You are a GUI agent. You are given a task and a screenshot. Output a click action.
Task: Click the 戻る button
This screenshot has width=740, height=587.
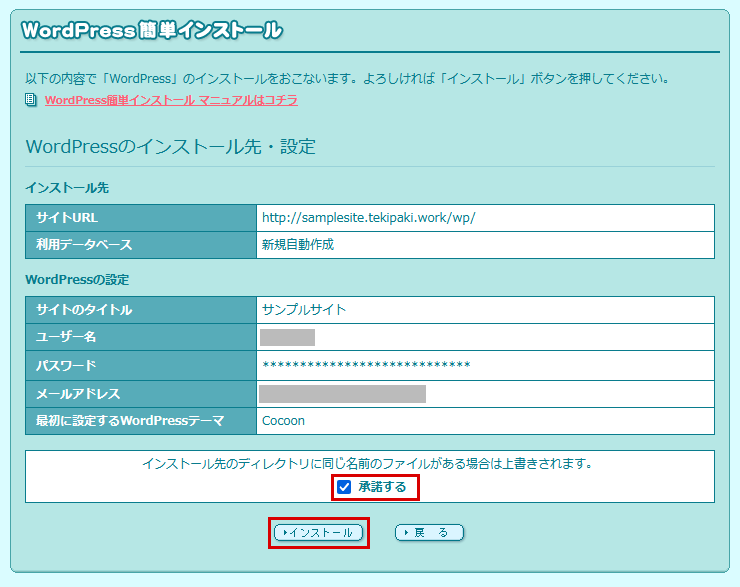pyautogui.click(x=430, y=533)
